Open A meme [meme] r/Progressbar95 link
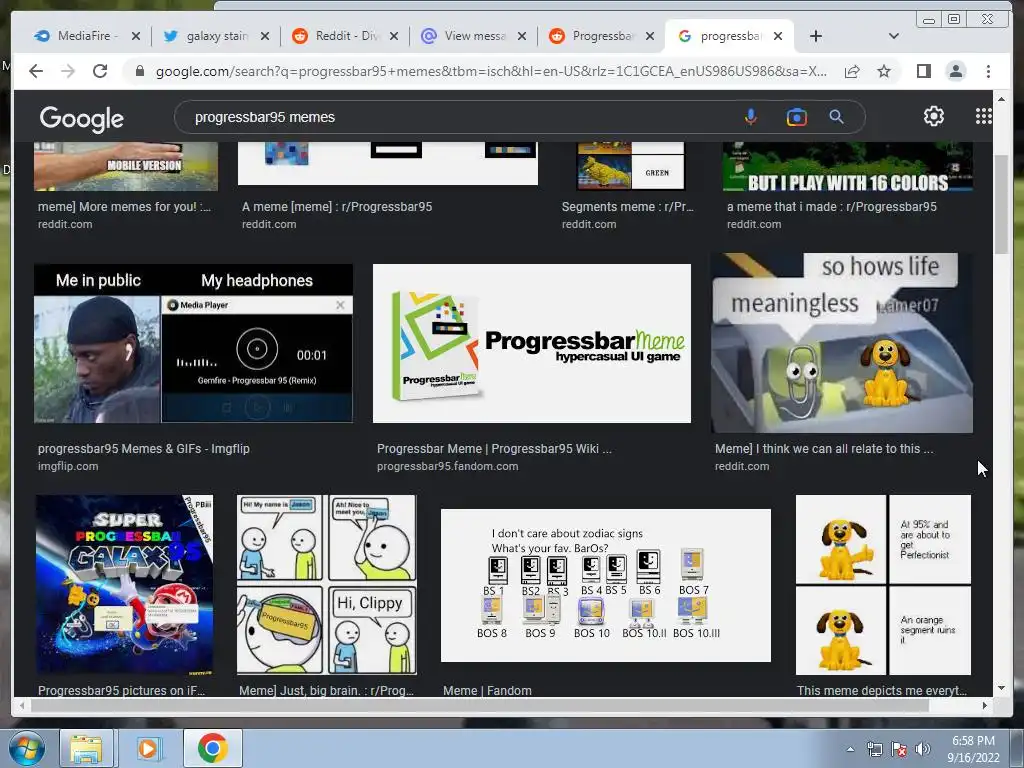This screenshot has width=1024, height=768. [x=337, y=206]
